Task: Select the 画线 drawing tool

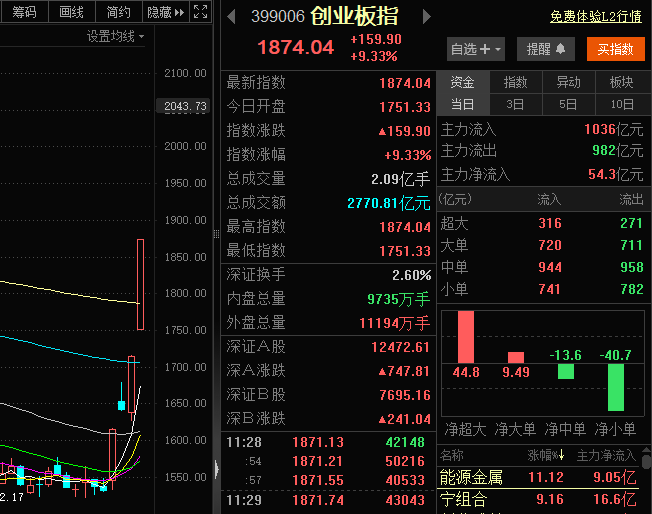Action: [x=72, y=12]
